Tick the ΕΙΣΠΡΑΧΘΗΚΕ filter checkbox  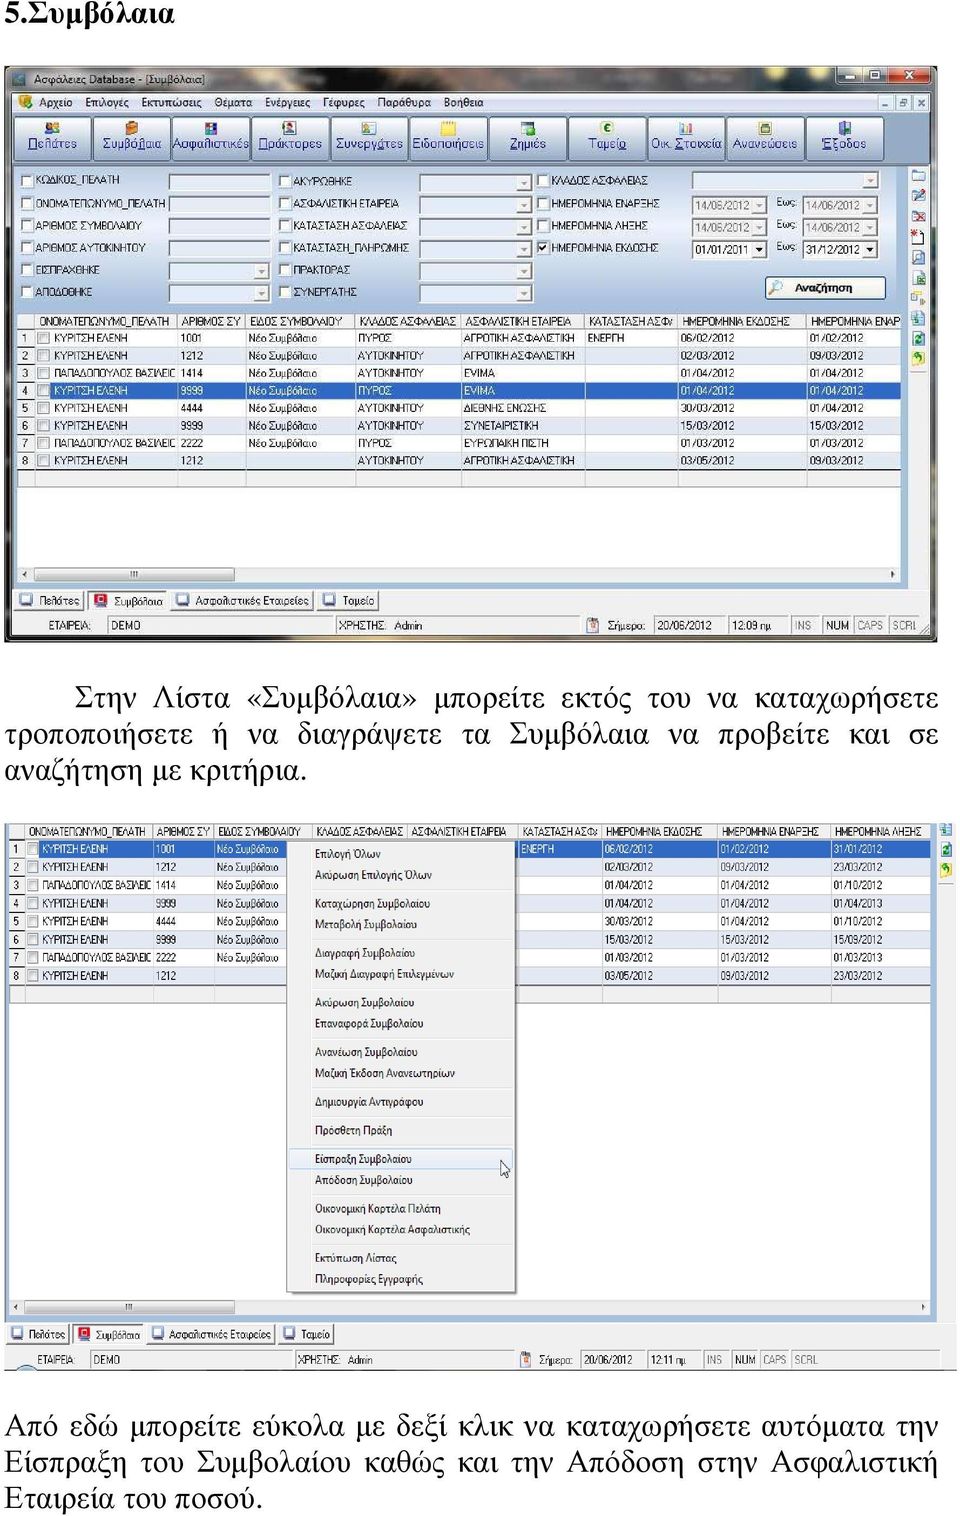point(27,269)
